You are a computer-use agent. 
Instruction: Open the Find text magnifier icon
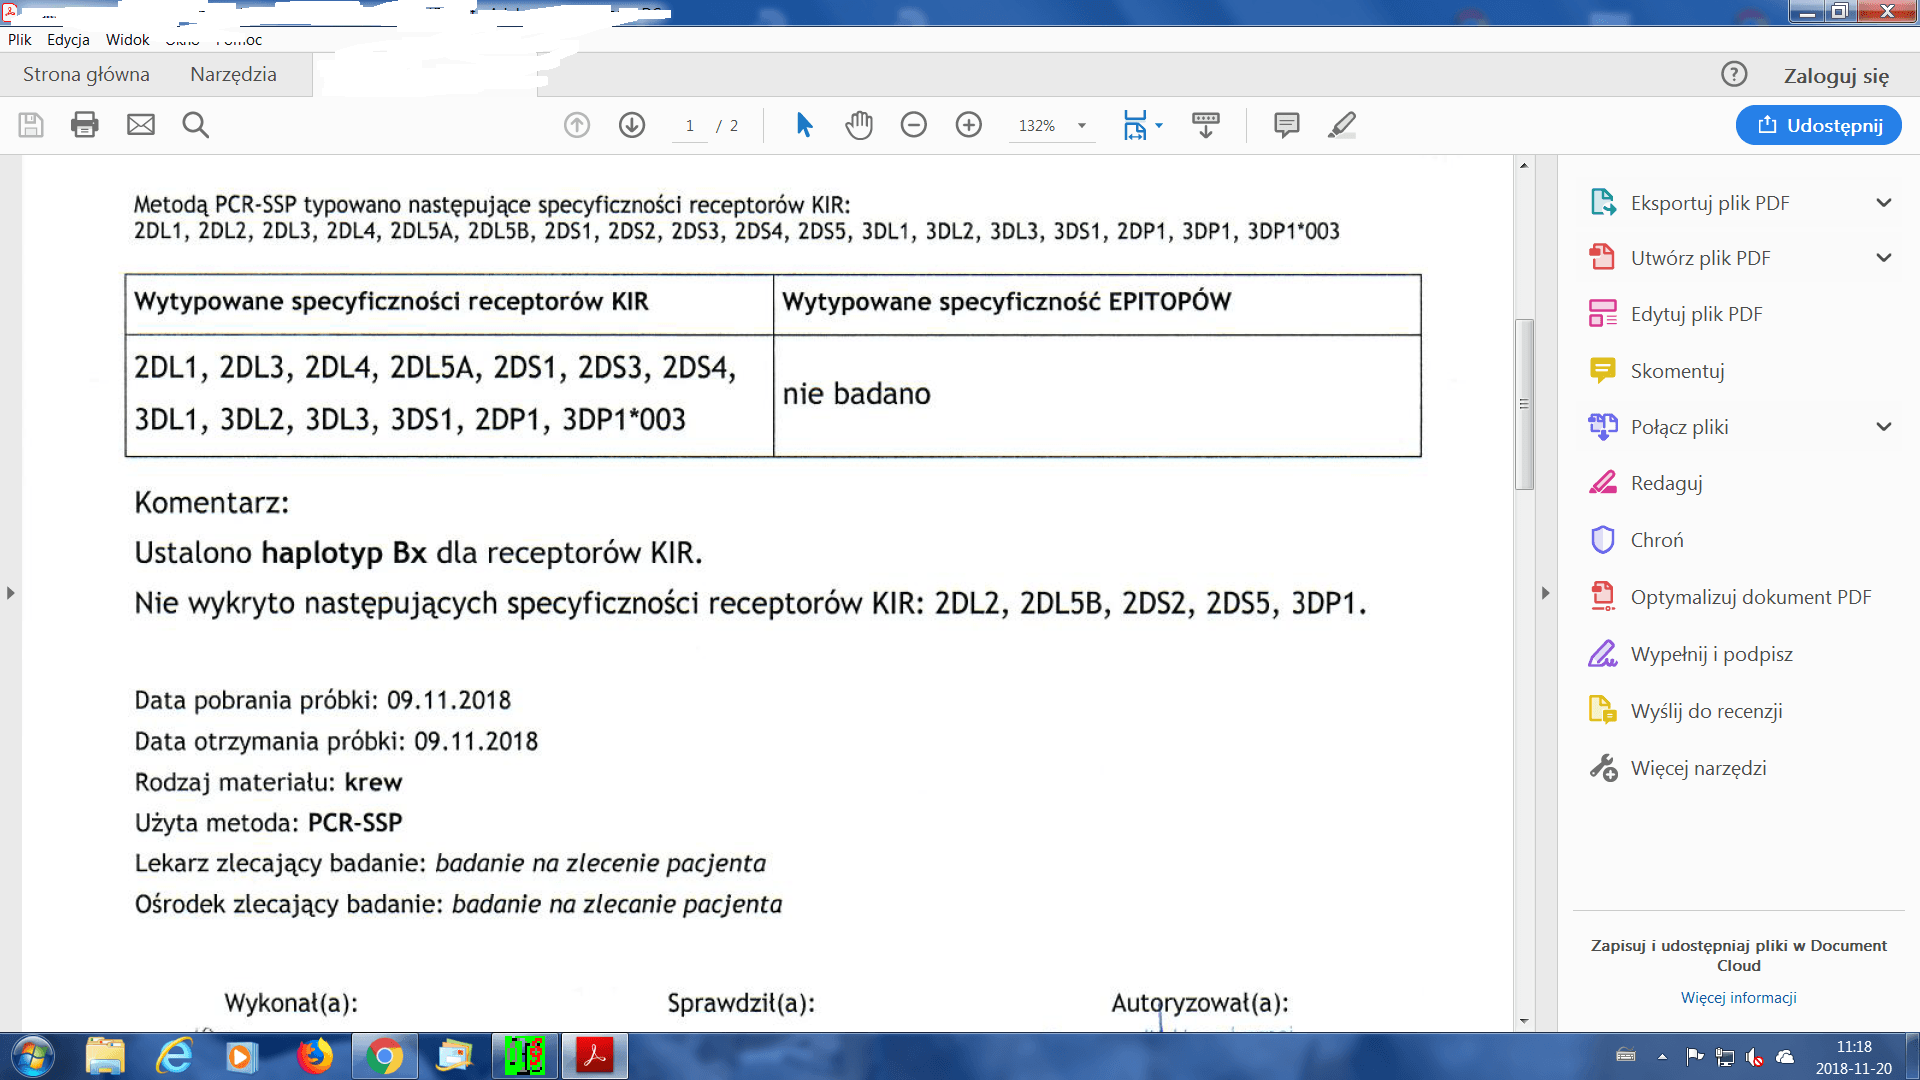click(x=196, y=125)
